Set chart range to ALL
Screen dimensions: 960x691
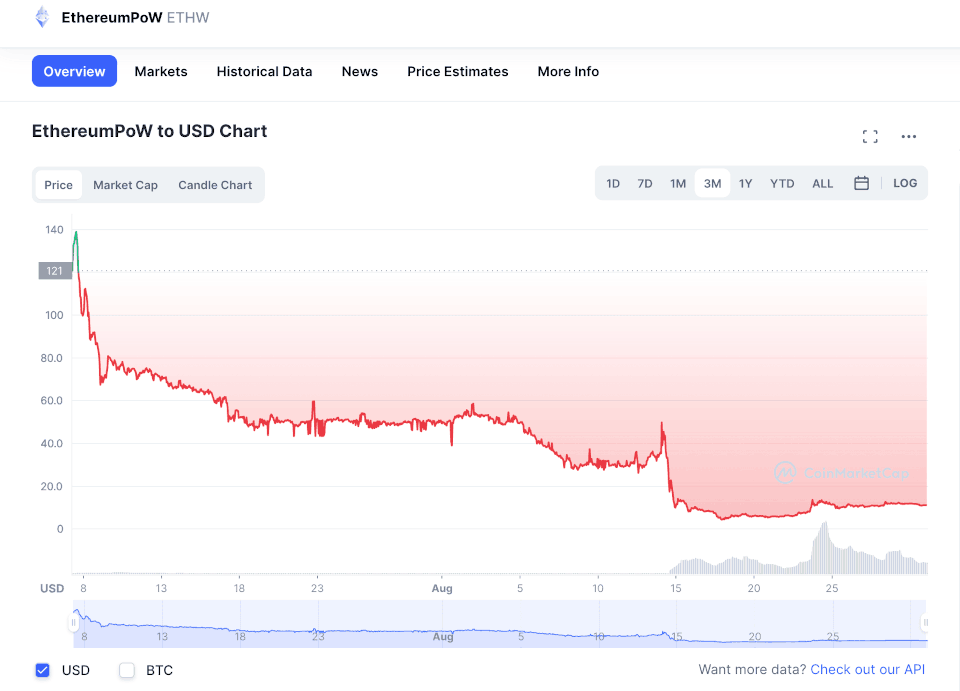coord(823,184)
